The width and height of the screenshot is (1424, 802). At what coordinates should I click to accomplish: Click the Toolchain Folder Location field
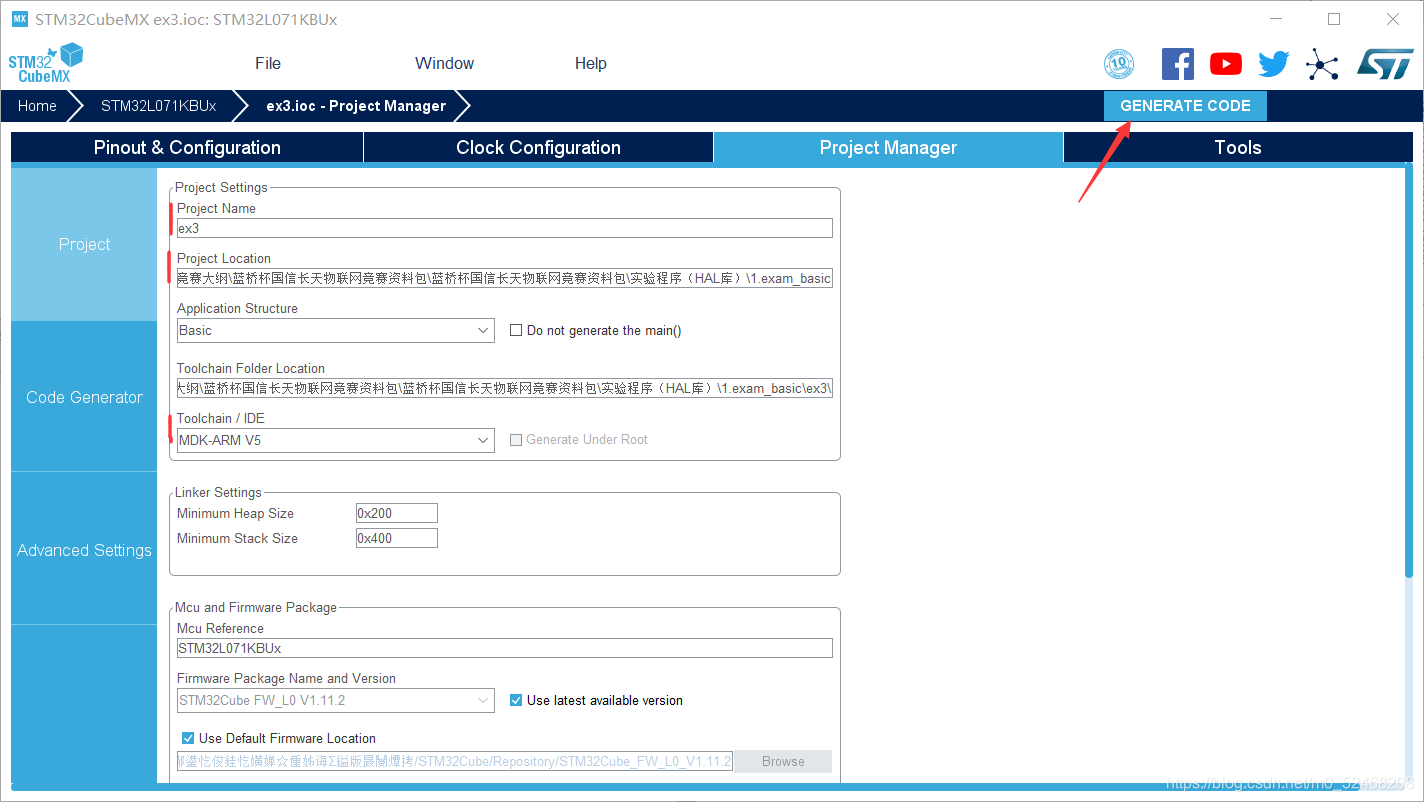click(505, 388)
